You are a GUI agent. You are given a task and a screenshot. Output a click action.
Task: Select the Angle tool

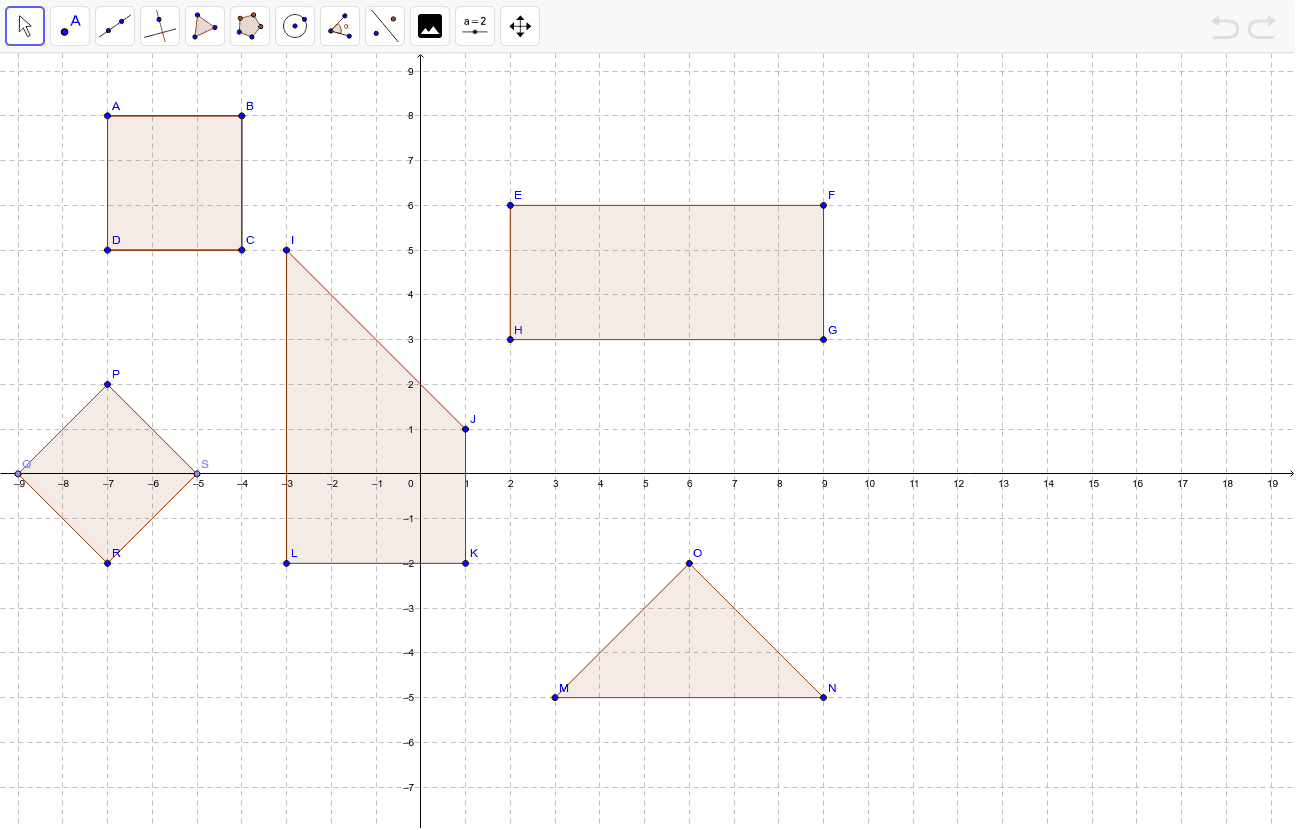[x=340, y=26]
